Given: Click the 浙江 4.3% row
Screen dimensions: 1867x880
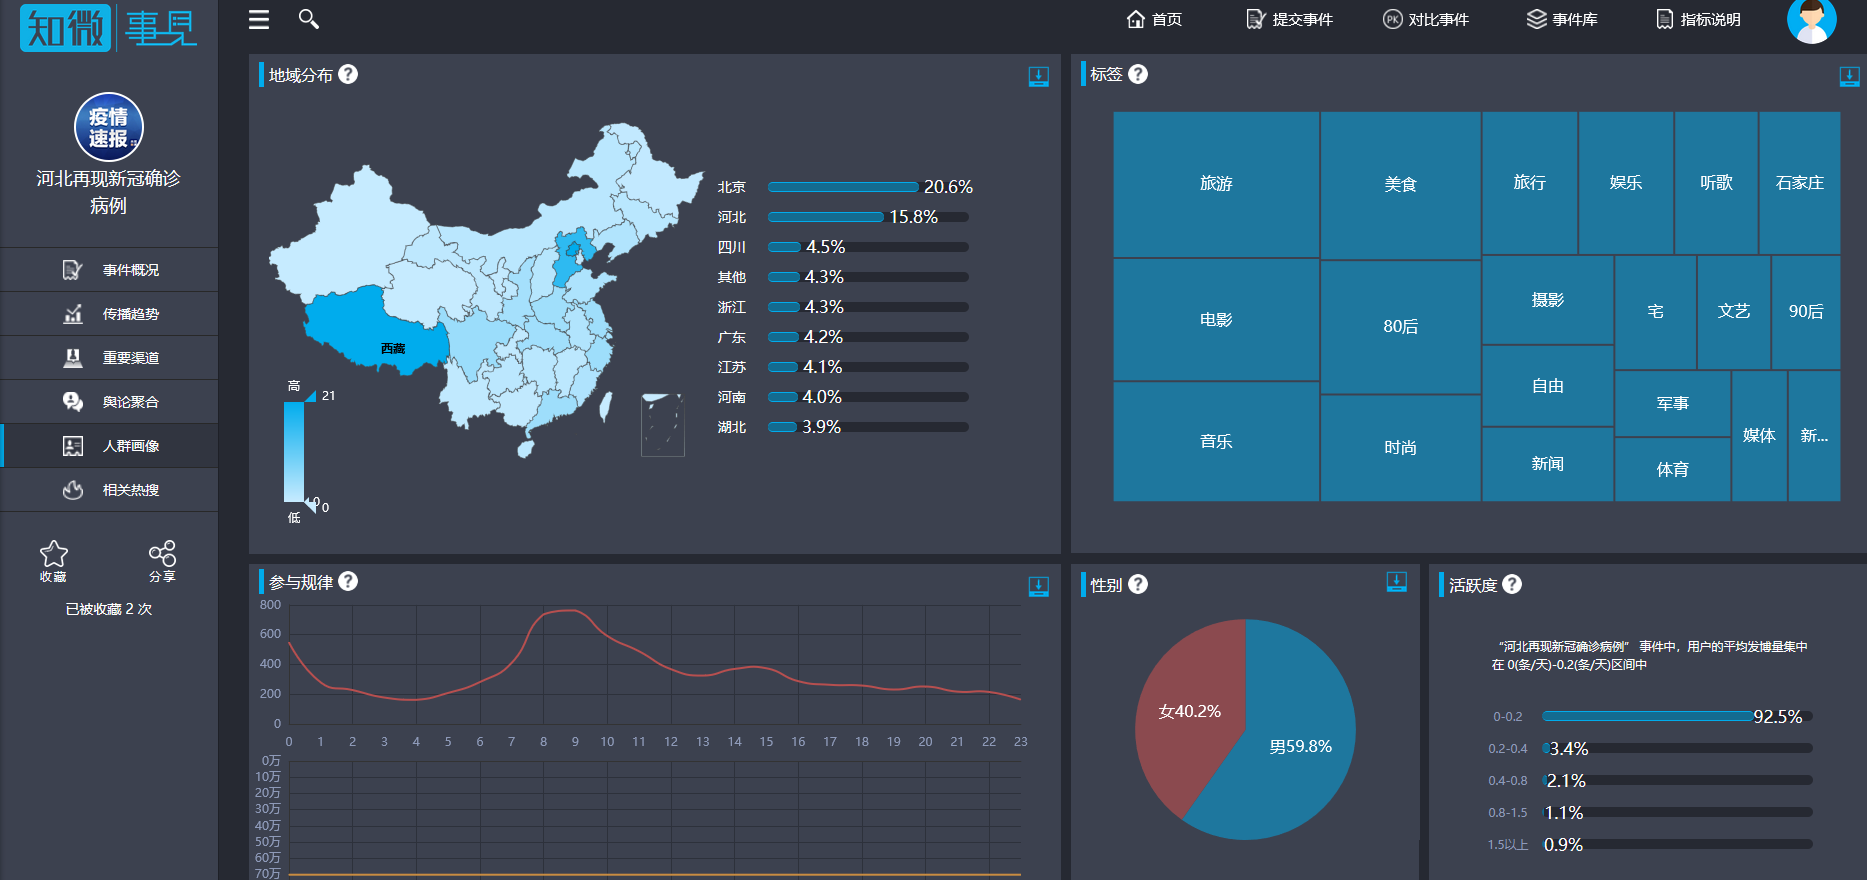Looking at the screenshot, I should coord(843,307).
